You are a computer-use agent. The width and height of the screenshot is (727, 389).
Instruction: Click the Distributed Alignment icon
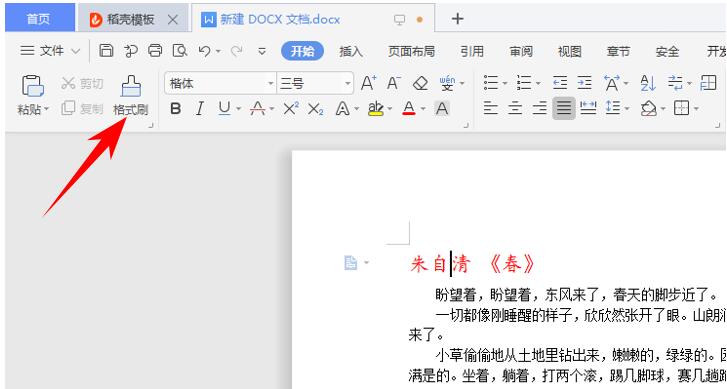(588, 108)
